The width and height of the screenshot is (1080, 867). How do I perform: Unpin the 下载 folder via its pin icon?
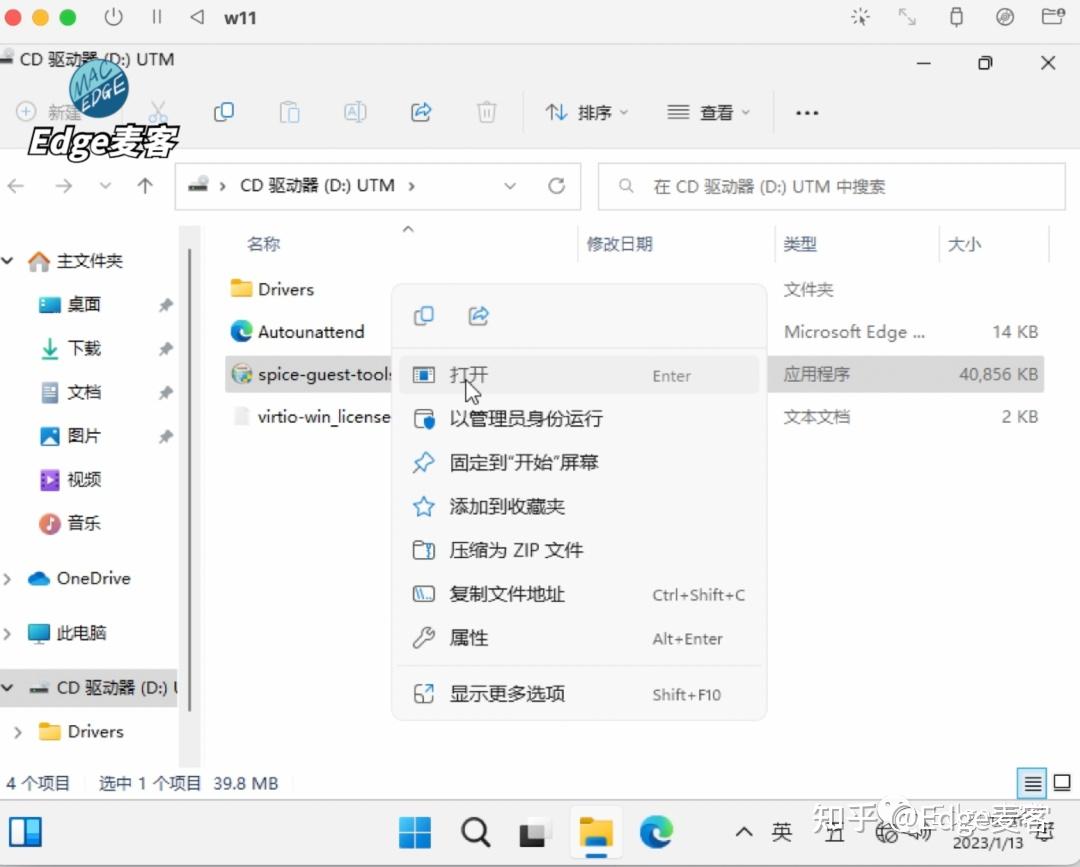[x=166, y=348]
